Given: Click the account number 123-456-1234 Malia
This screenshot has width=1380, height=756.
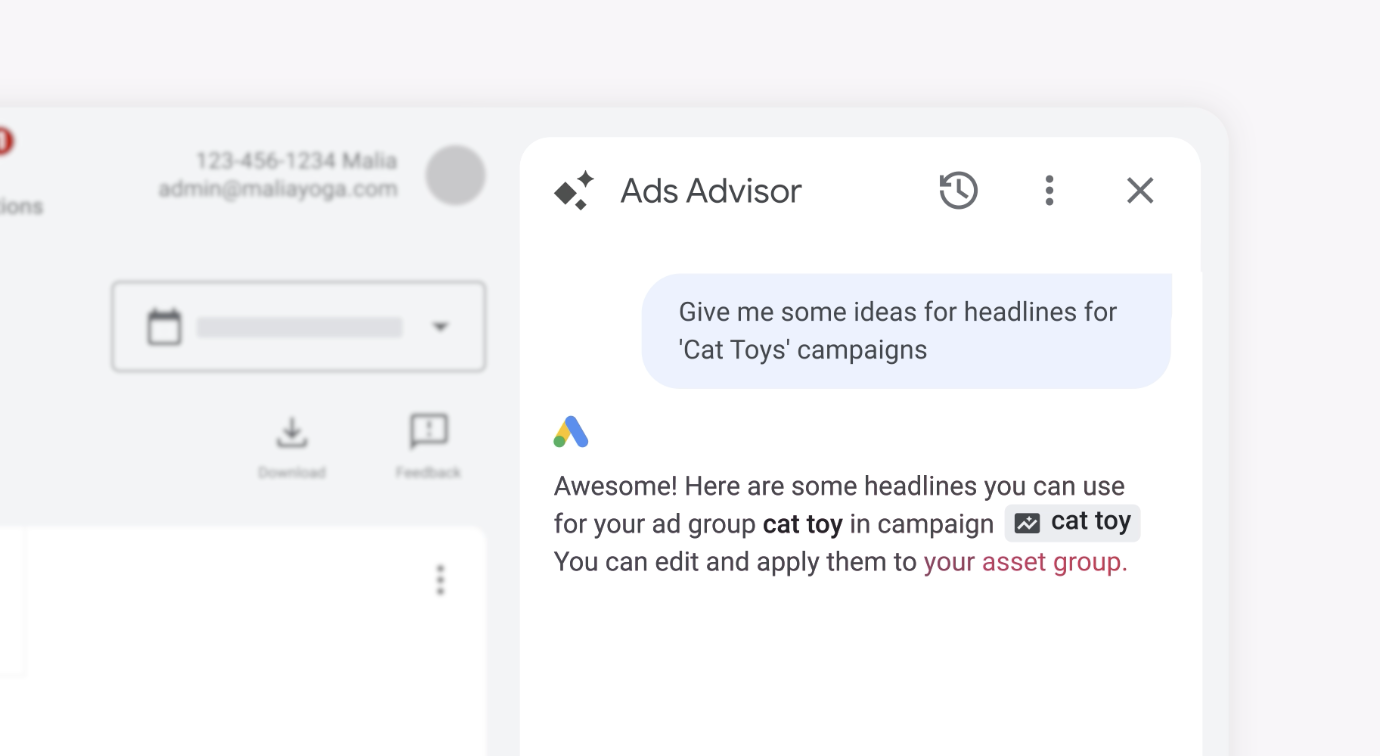Looking at the screenshot, I should [295, 160].
